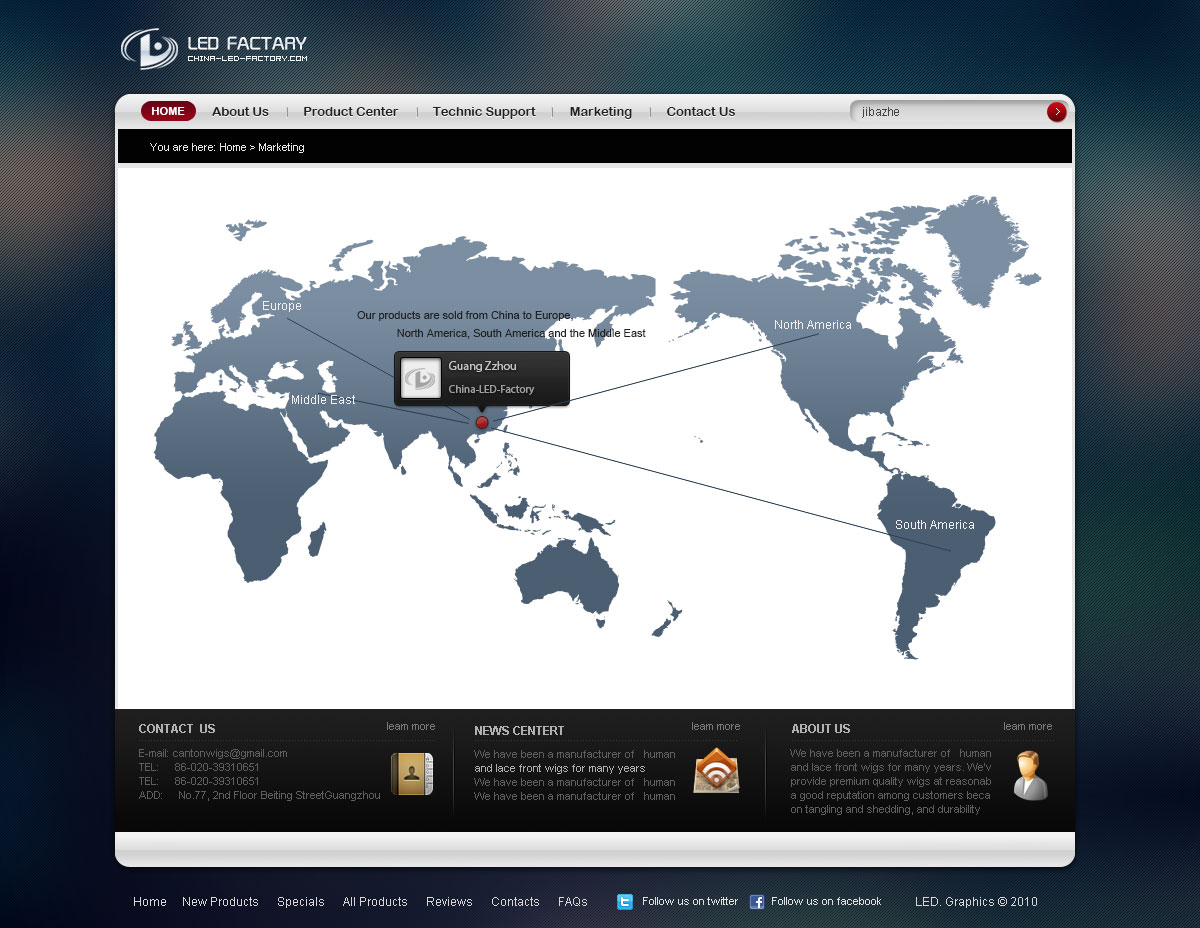Click the address book contact icon
This screenshot has width=1200, height=928.
412,774
